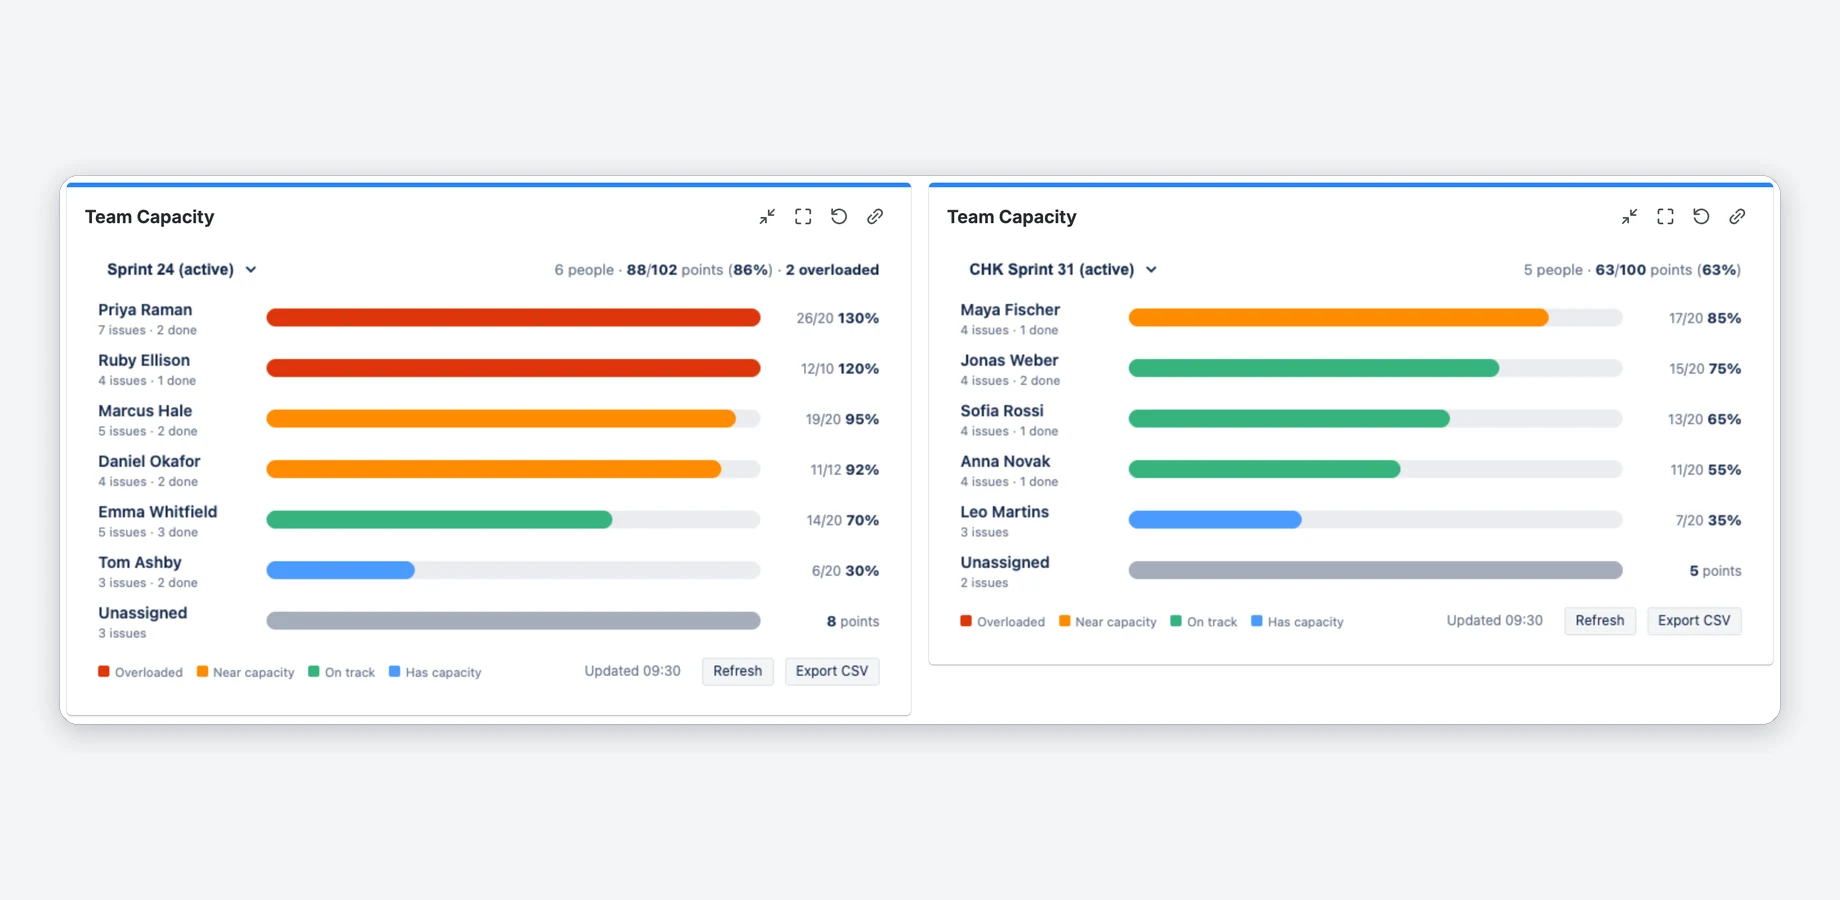Click Sofia Rossi's capacity bar
1840x900 pixels.
pyautogui.click(x=1289, y=419)
